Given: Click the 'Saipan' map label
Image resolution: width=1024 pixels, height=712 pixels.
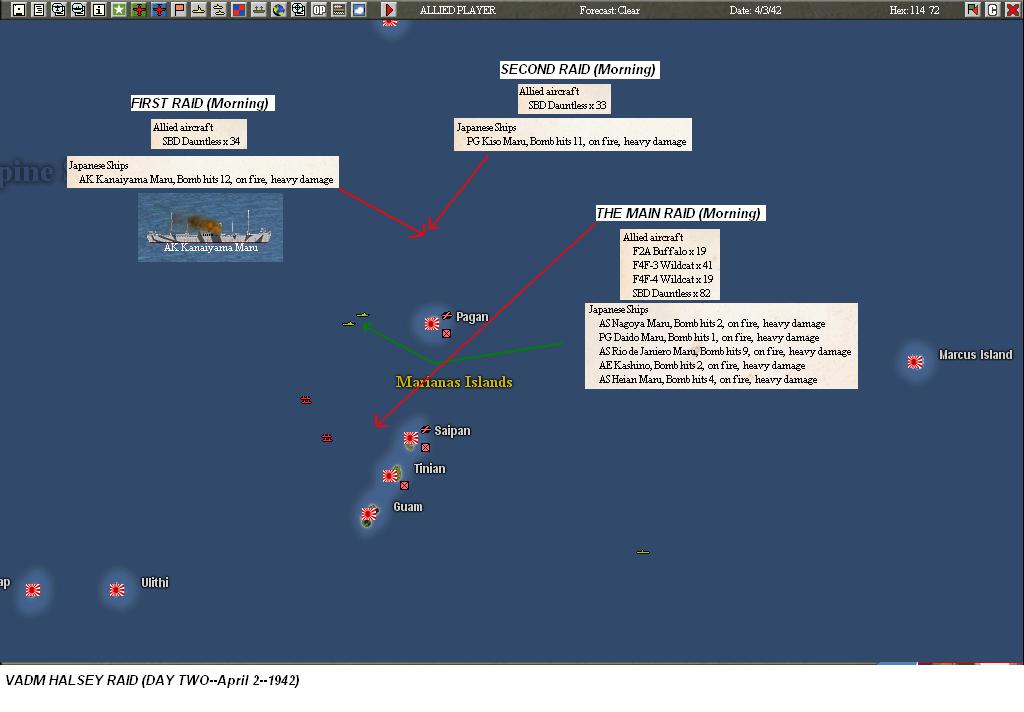Looking at the screenshot, I should [x=452, y=430].
